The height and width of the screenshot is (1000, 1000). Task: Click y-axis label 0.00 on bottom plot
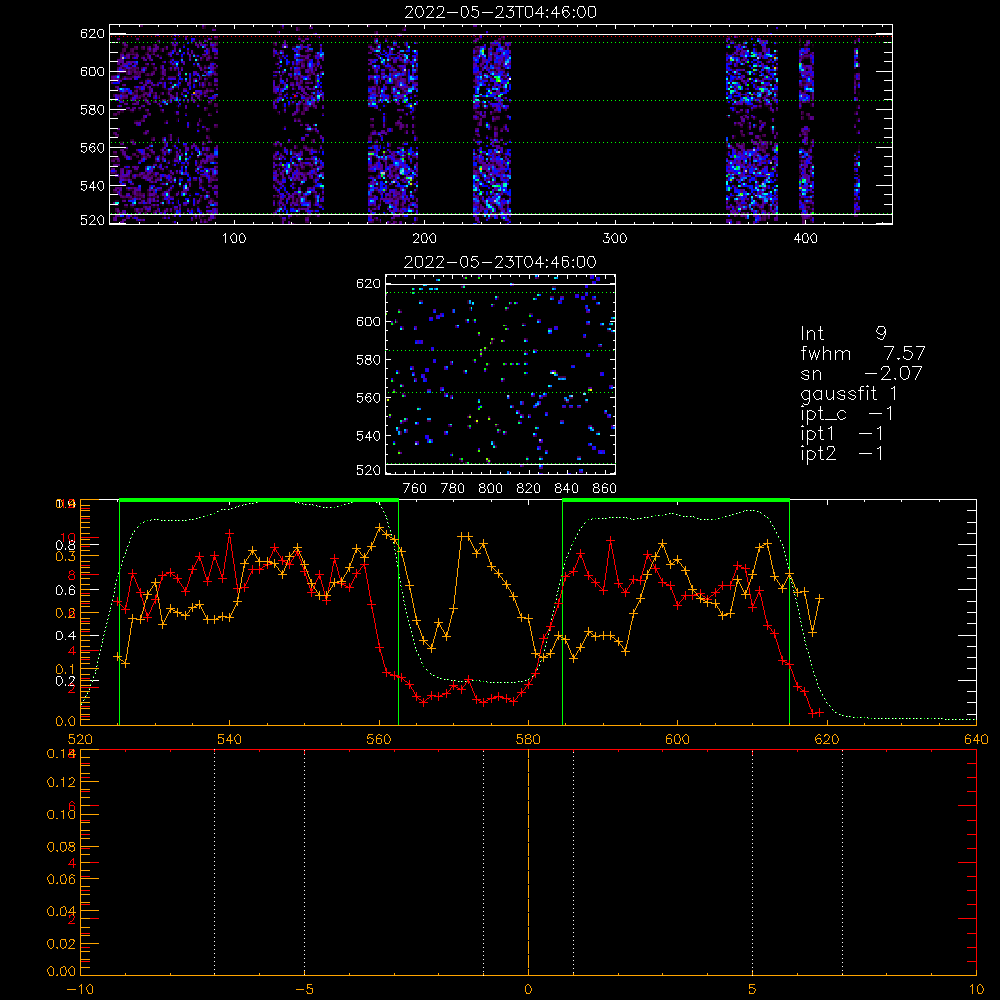pyautogui.click(x=61, y=971)
